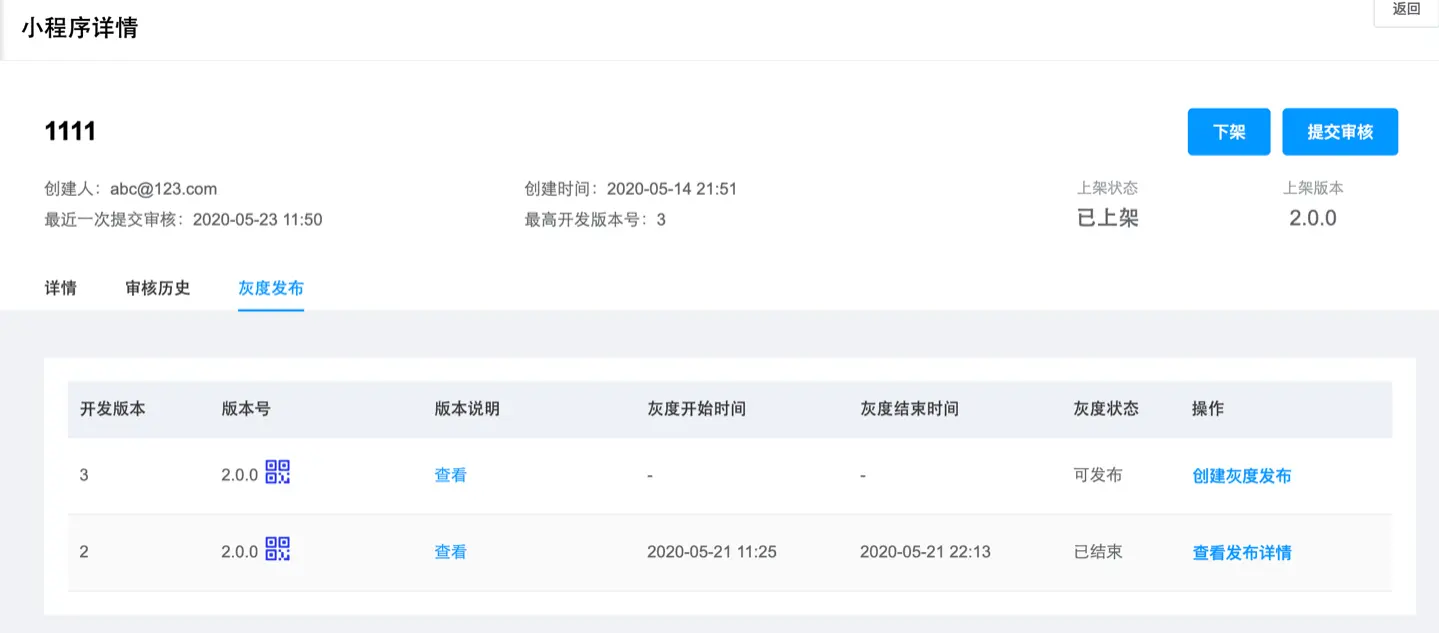Open 查看发布详情 for version 2
The width and height of the screenshot is (1439, 633).
coord(1242,552)
